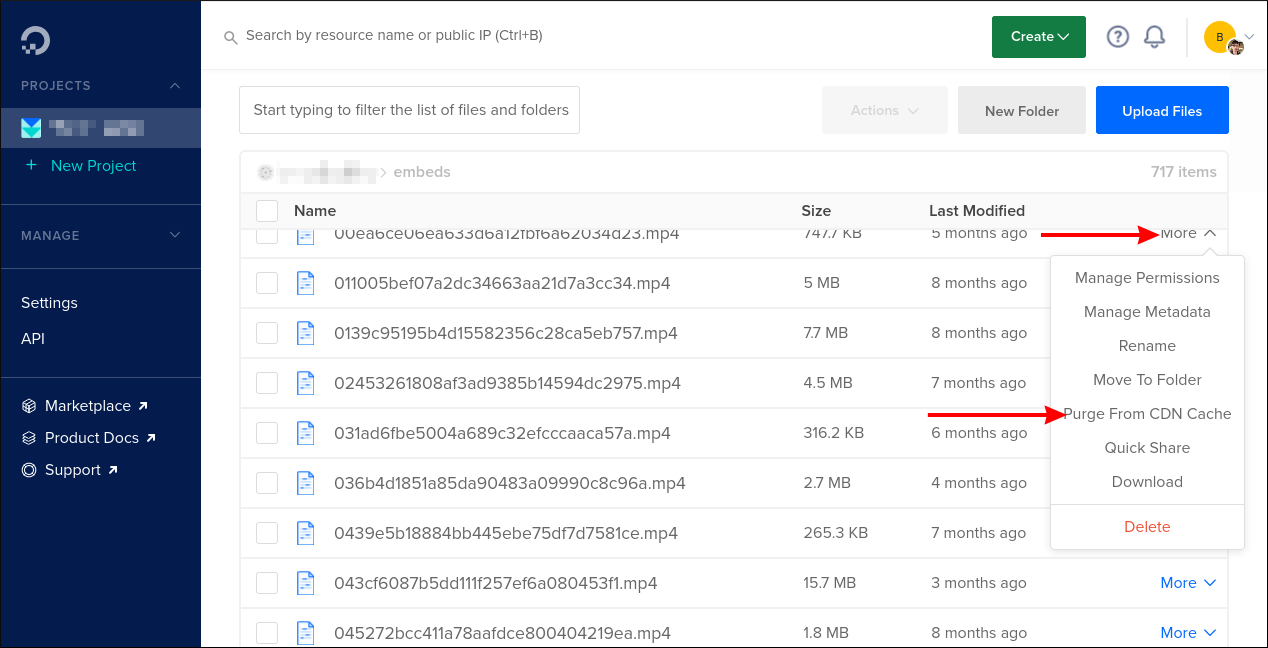Open the Marketplace link in the sidebar
Image resolution: width=1268 pixels, height=648 pixels.
(88, 405)
